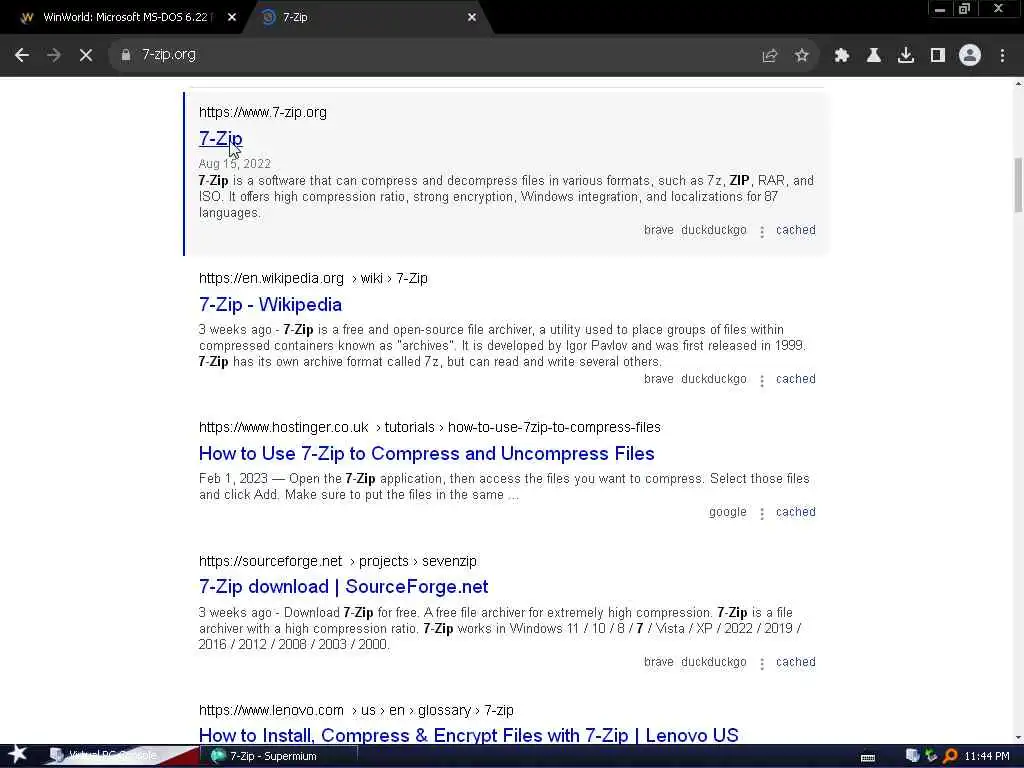The image size is (1024, 768).
Task: Click cached link for the 7-zip.org result
Action: (x=795, y=230)
